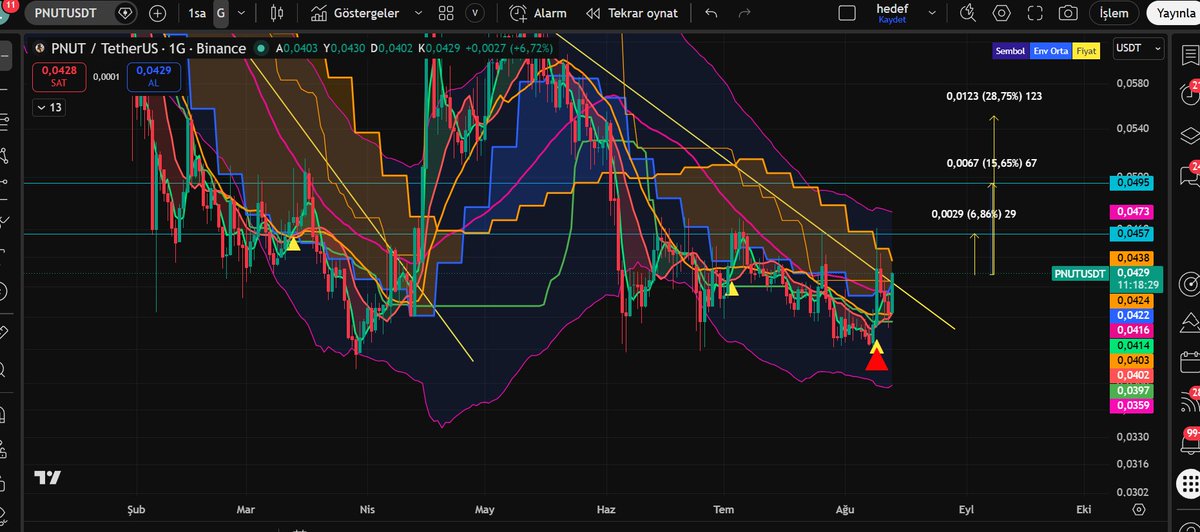
Task: Select the 0,0029 (6,86%) measurement label
Action: (973, 214)
